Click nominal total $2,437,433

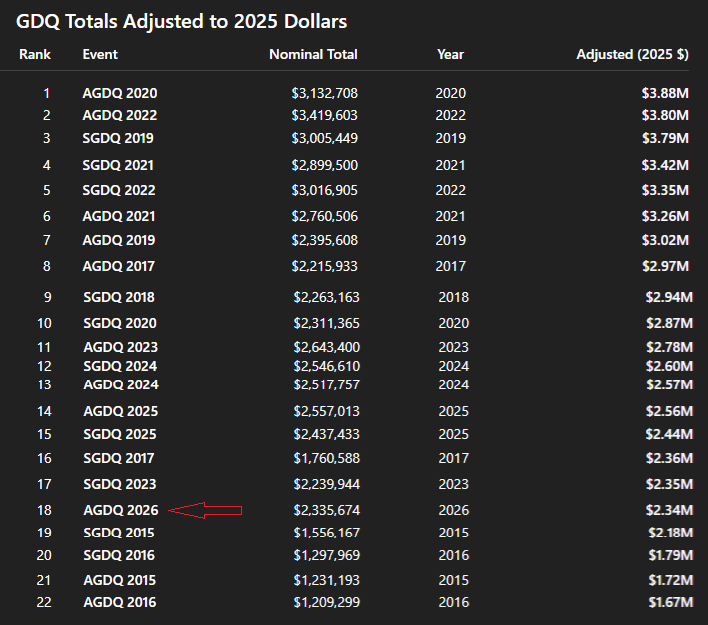tap(327, 434)
